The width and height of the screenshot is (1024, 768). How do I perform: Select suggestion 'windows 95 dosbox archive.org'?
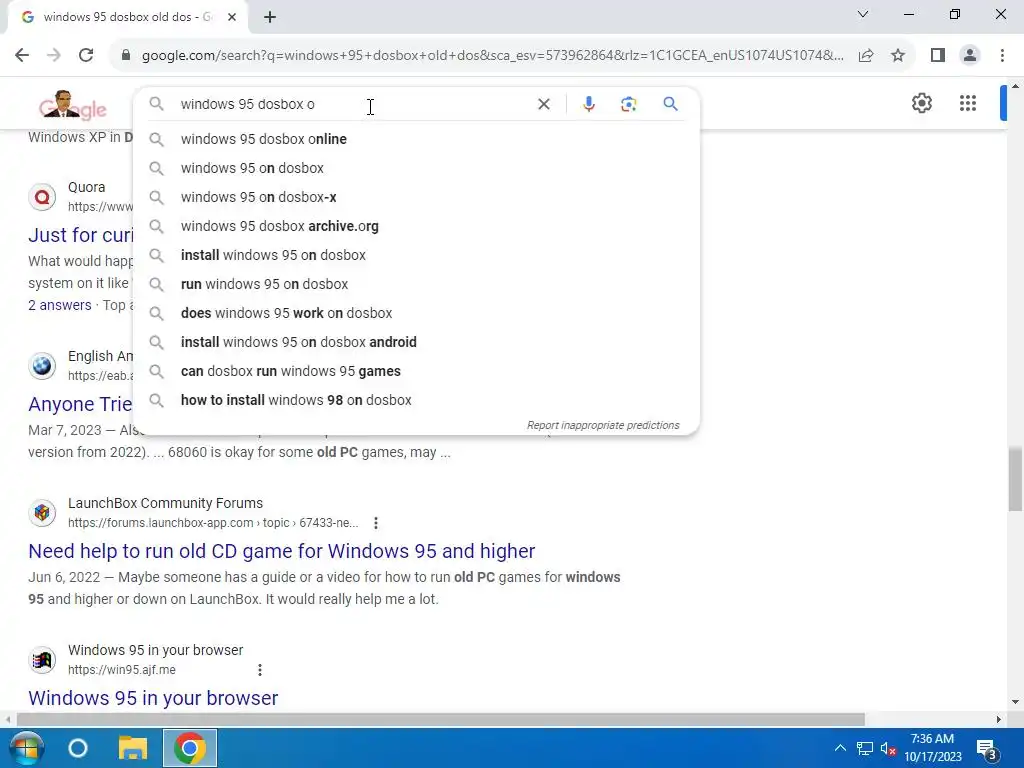click(x=416, y=226)
